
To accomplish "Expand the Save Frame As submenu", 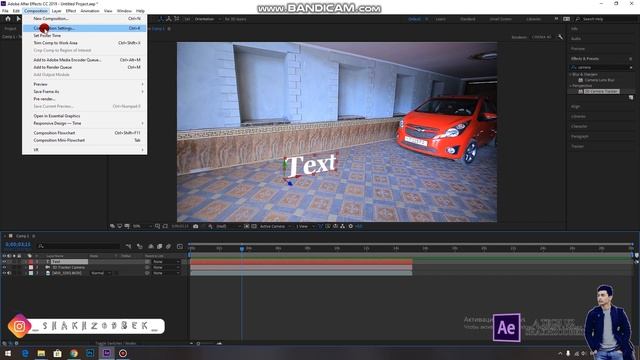I will 84,91.
